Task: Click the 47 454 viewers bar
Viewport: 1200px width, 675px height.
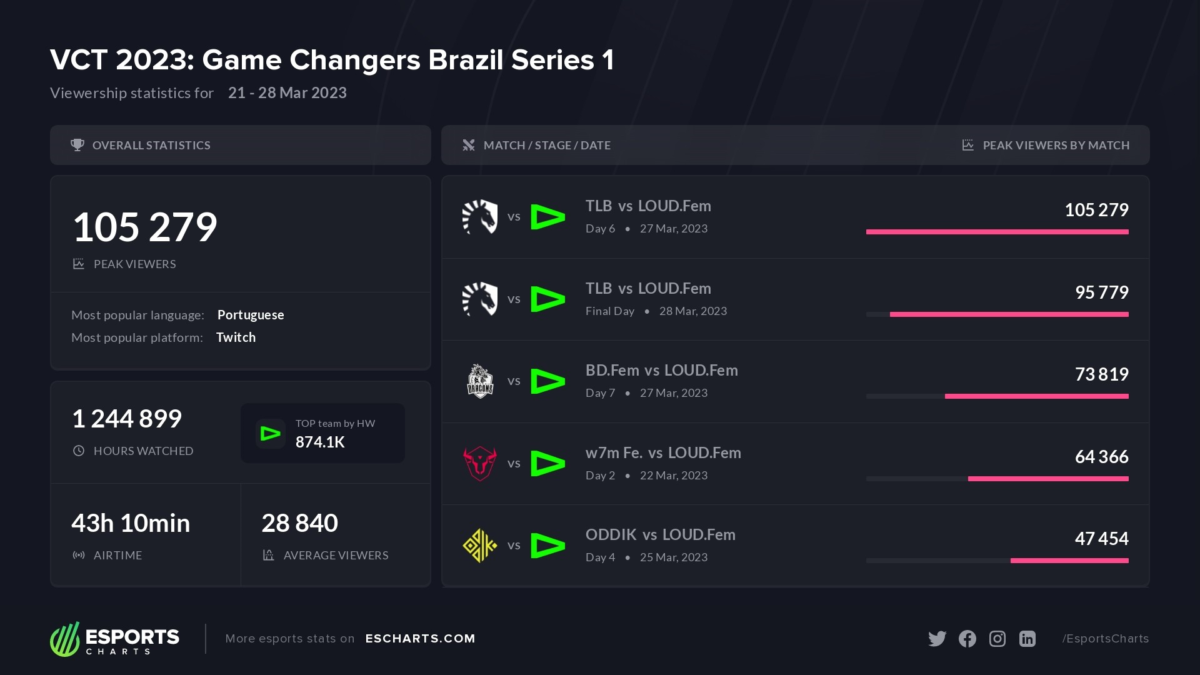Action: (1069, 560)
